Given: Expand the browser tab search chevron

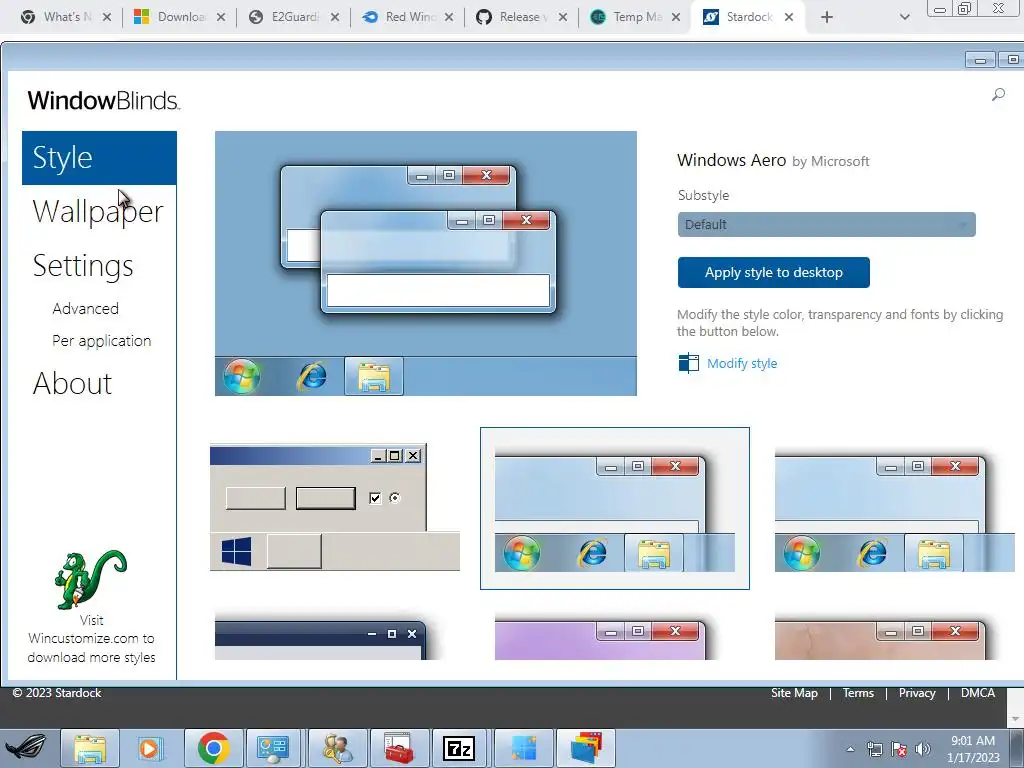Looking at the screenshot, I should [904, 17].
